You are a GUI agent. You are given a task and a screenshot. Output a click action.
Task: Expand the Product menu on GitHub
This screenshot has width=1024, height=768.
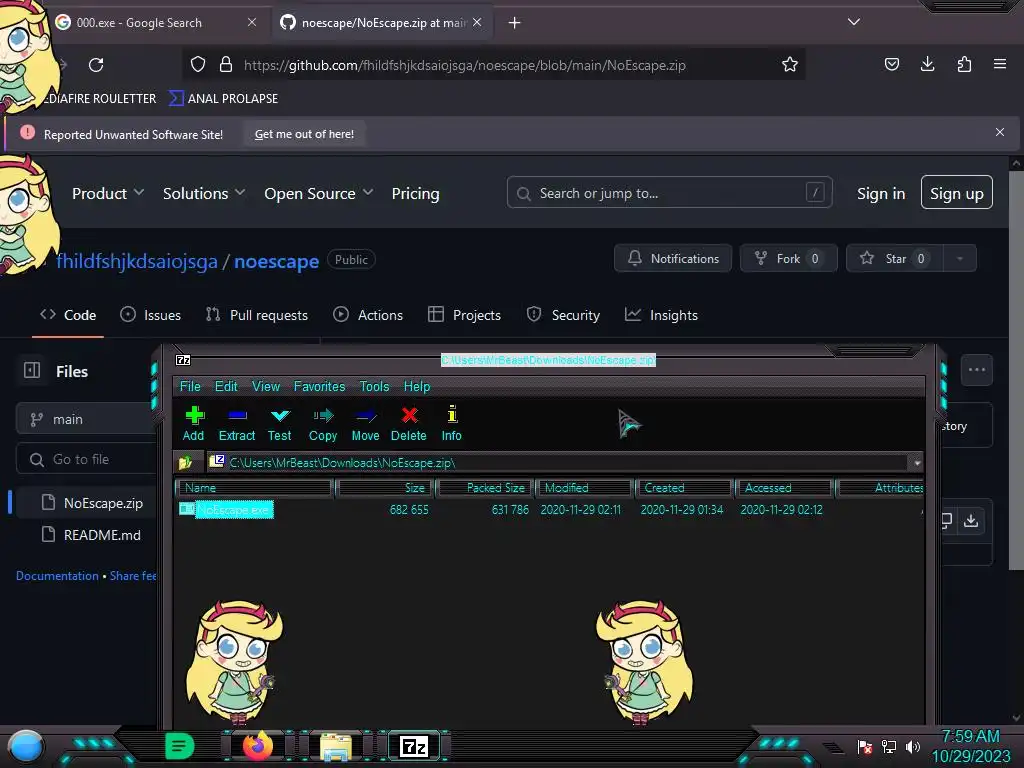(108, 193)
